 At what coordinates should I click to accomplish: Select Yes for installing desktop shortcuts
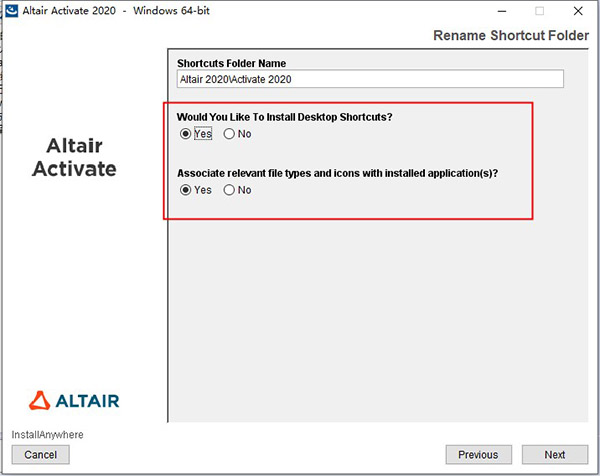[x=185, y=134]
